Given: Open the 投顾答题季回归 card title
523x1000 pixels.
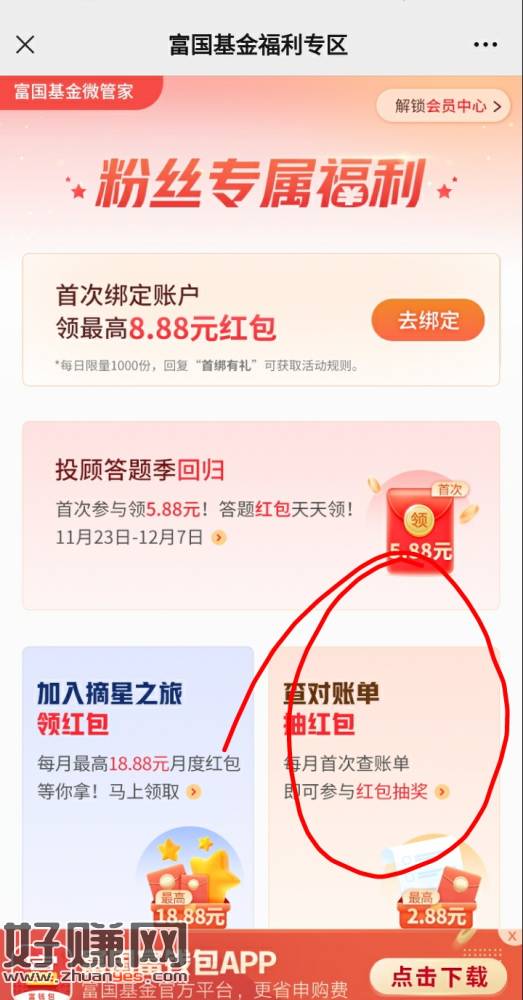Looking at the screenshot, I should (x=140, y=471).
